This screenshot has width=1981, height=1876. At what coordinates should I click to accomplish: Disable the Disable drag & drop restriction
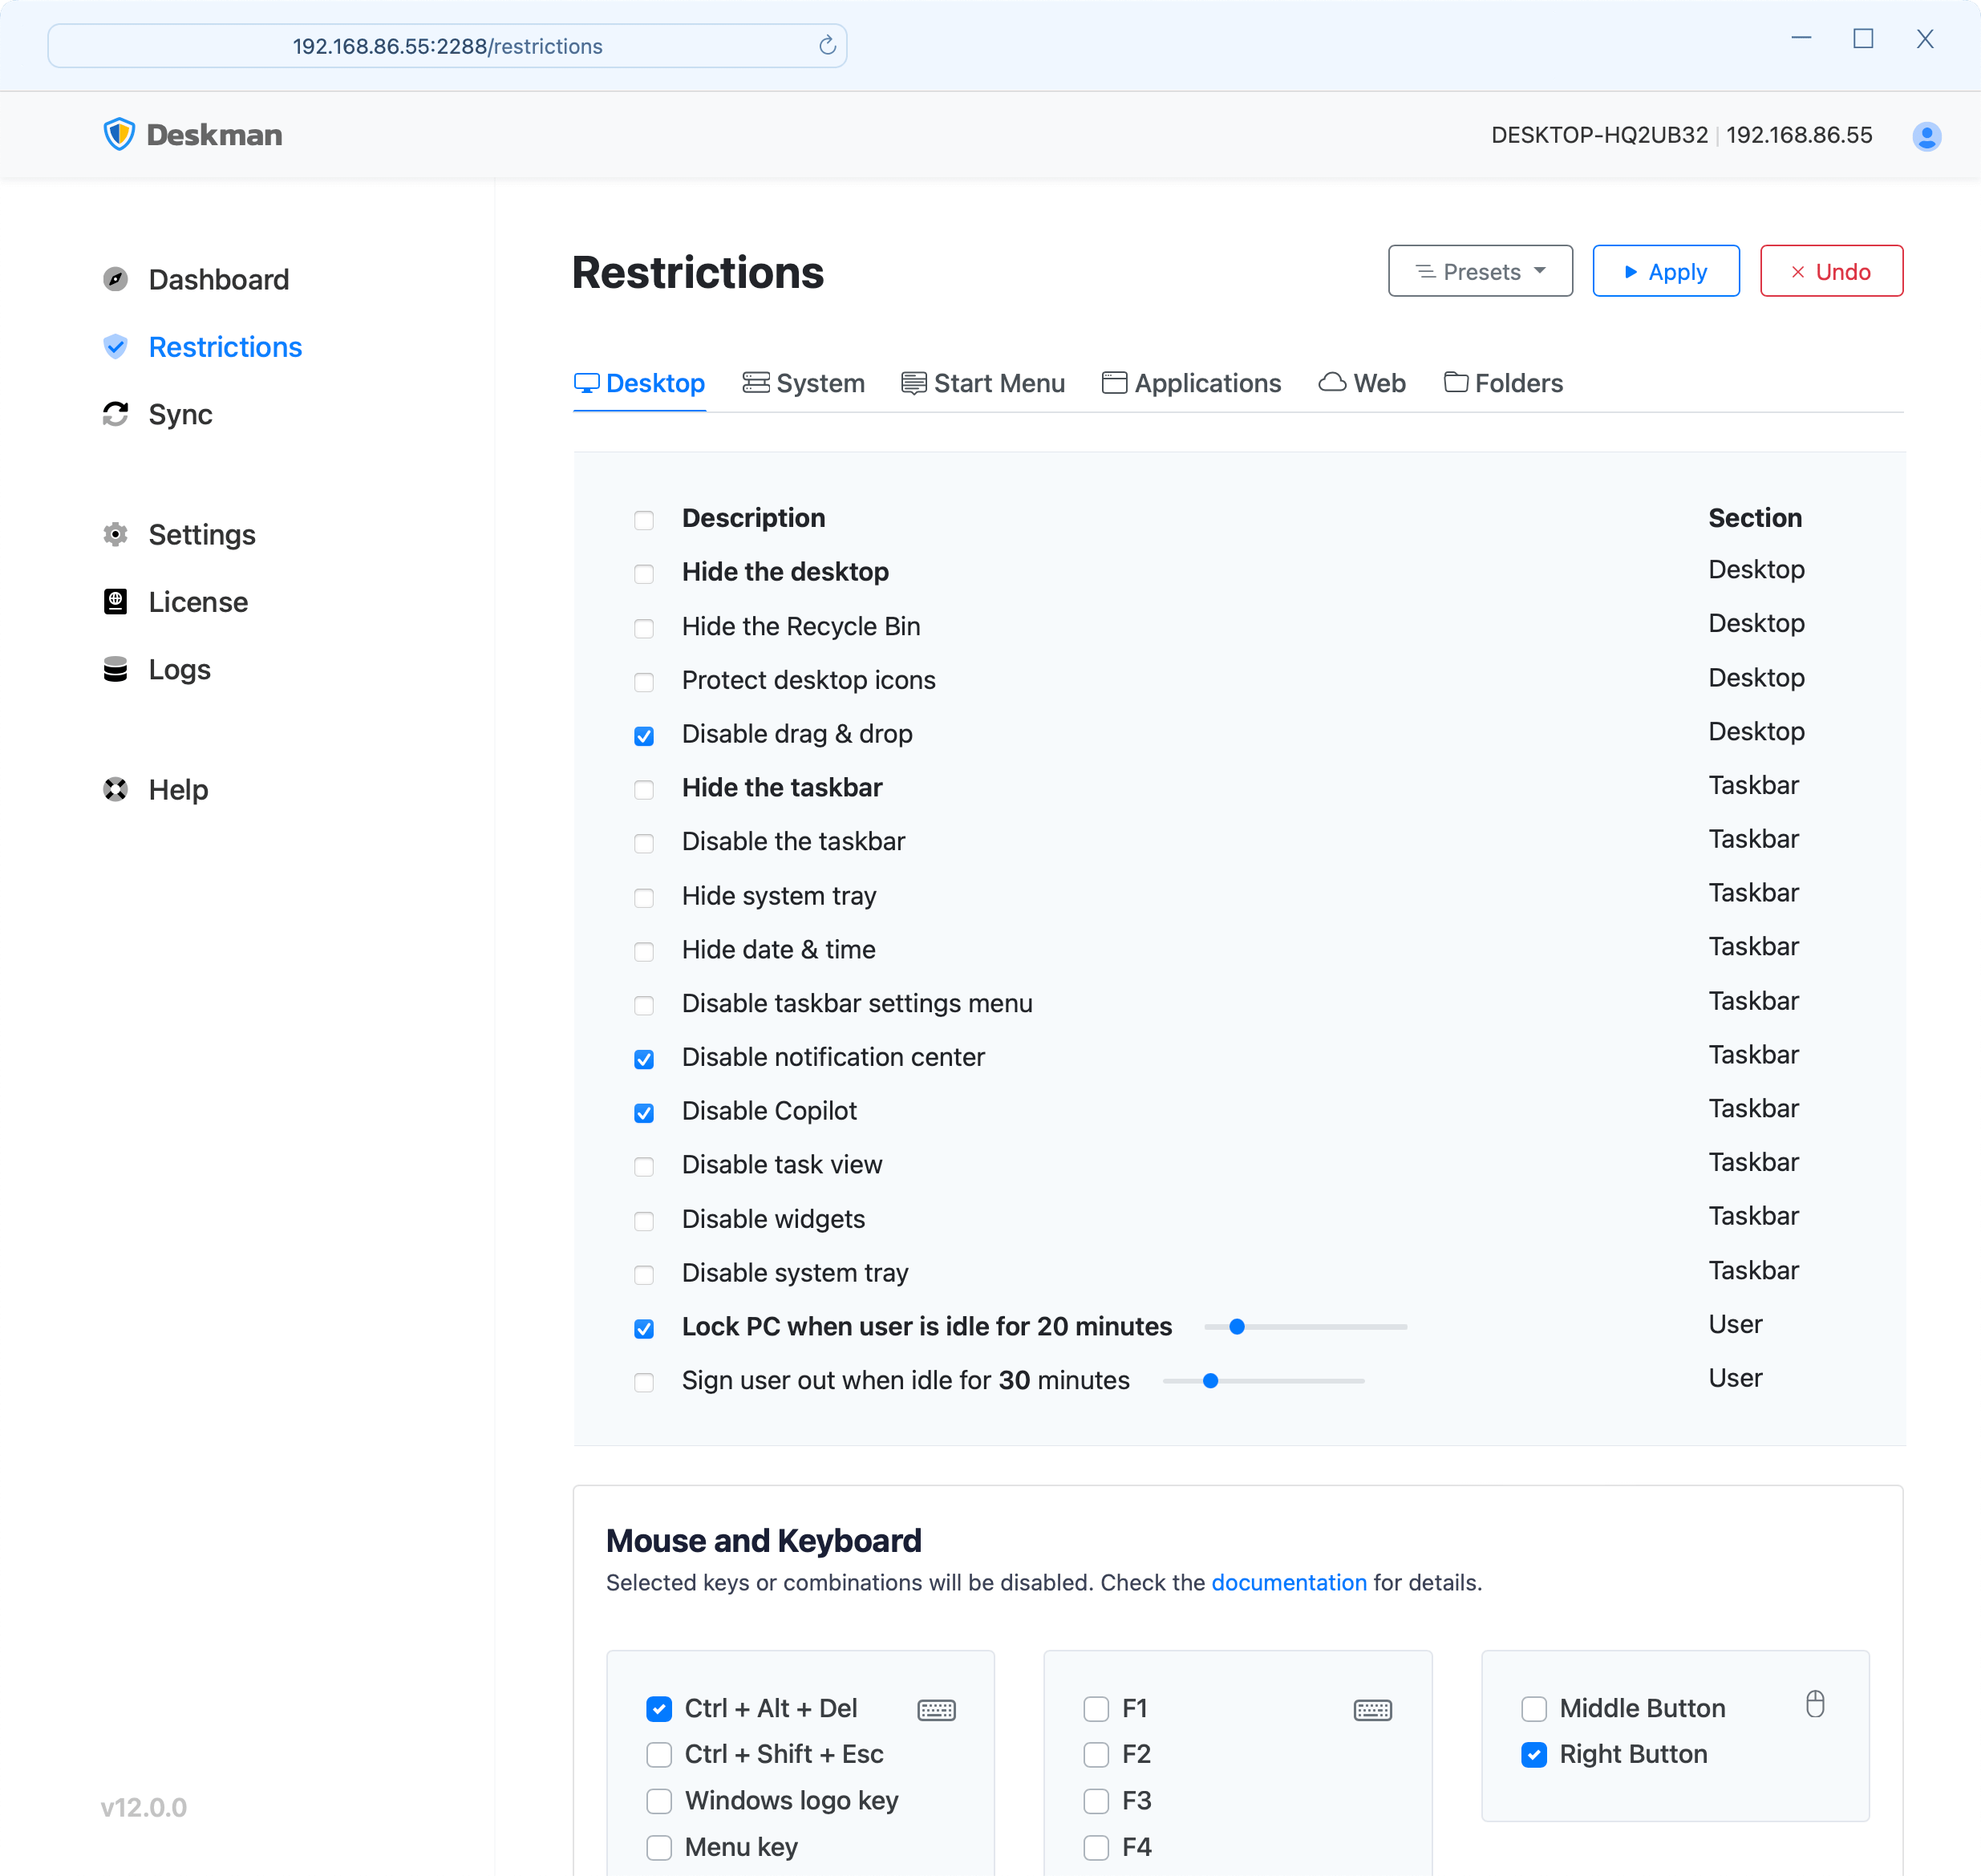click(x=643, y=733)
